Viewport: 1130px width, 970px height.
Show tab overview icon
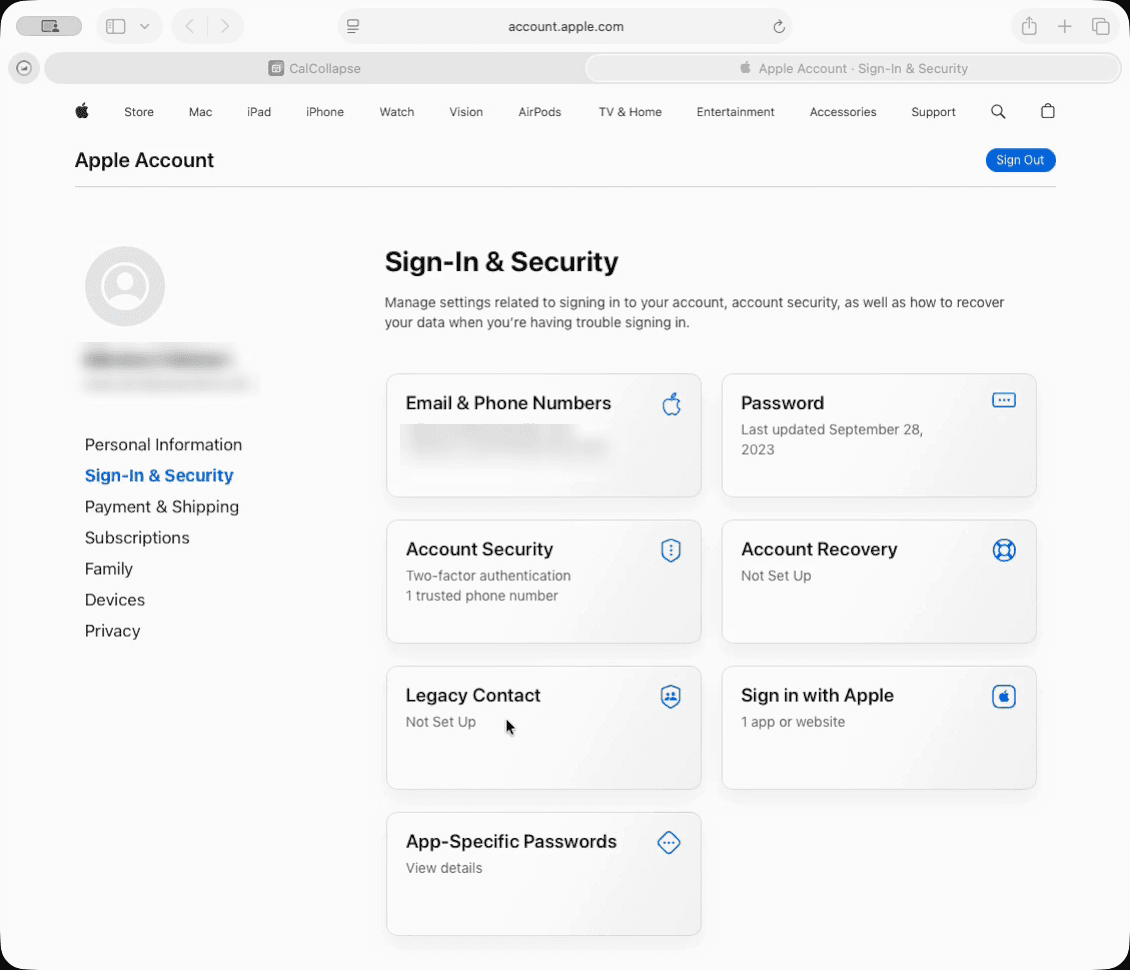pos(1100,27)
